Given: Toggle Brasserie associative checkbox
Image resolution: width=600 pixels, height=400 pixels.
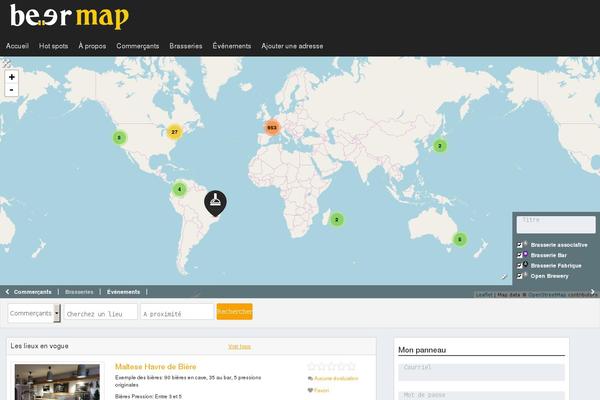Looking at the screenshot, I should tap(520, 245).
